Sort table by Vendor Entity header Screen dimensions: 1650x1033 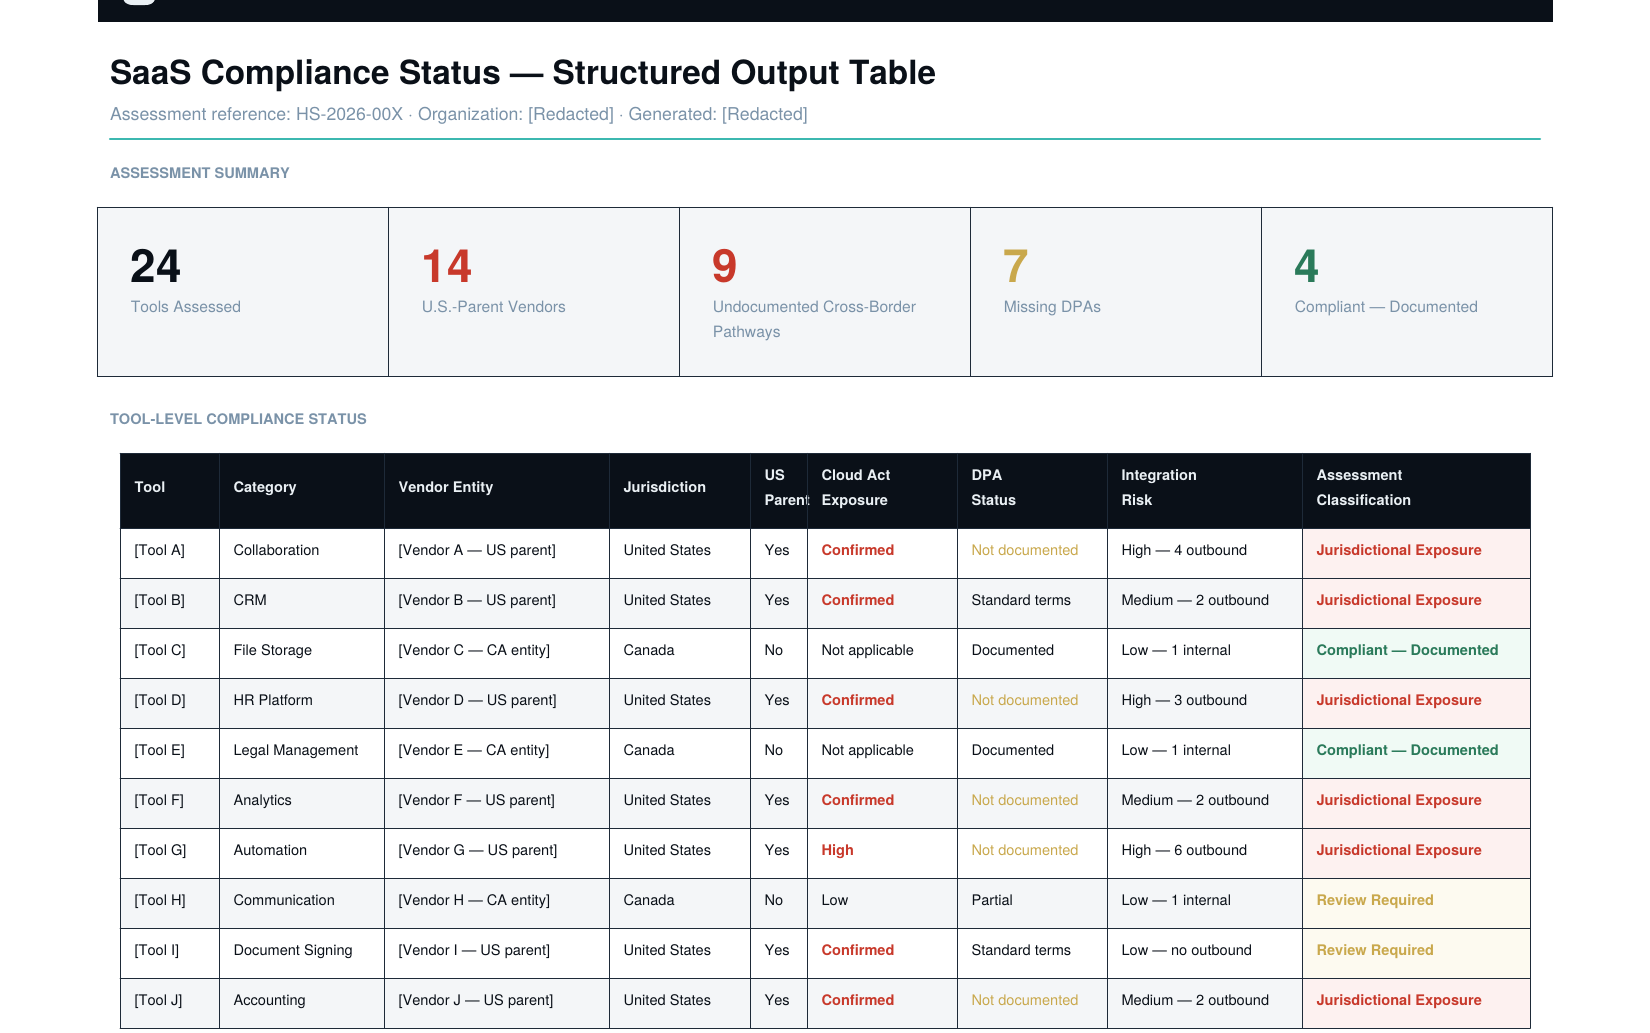pyautogui.click(x=446, y=488)
